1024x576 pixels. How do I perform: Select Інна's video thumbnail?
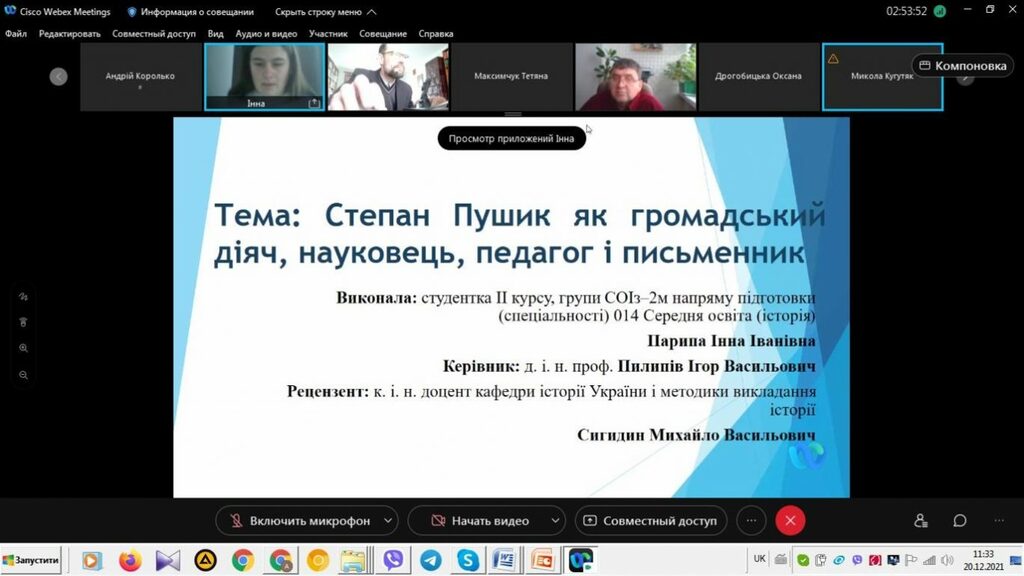point(264,76)
